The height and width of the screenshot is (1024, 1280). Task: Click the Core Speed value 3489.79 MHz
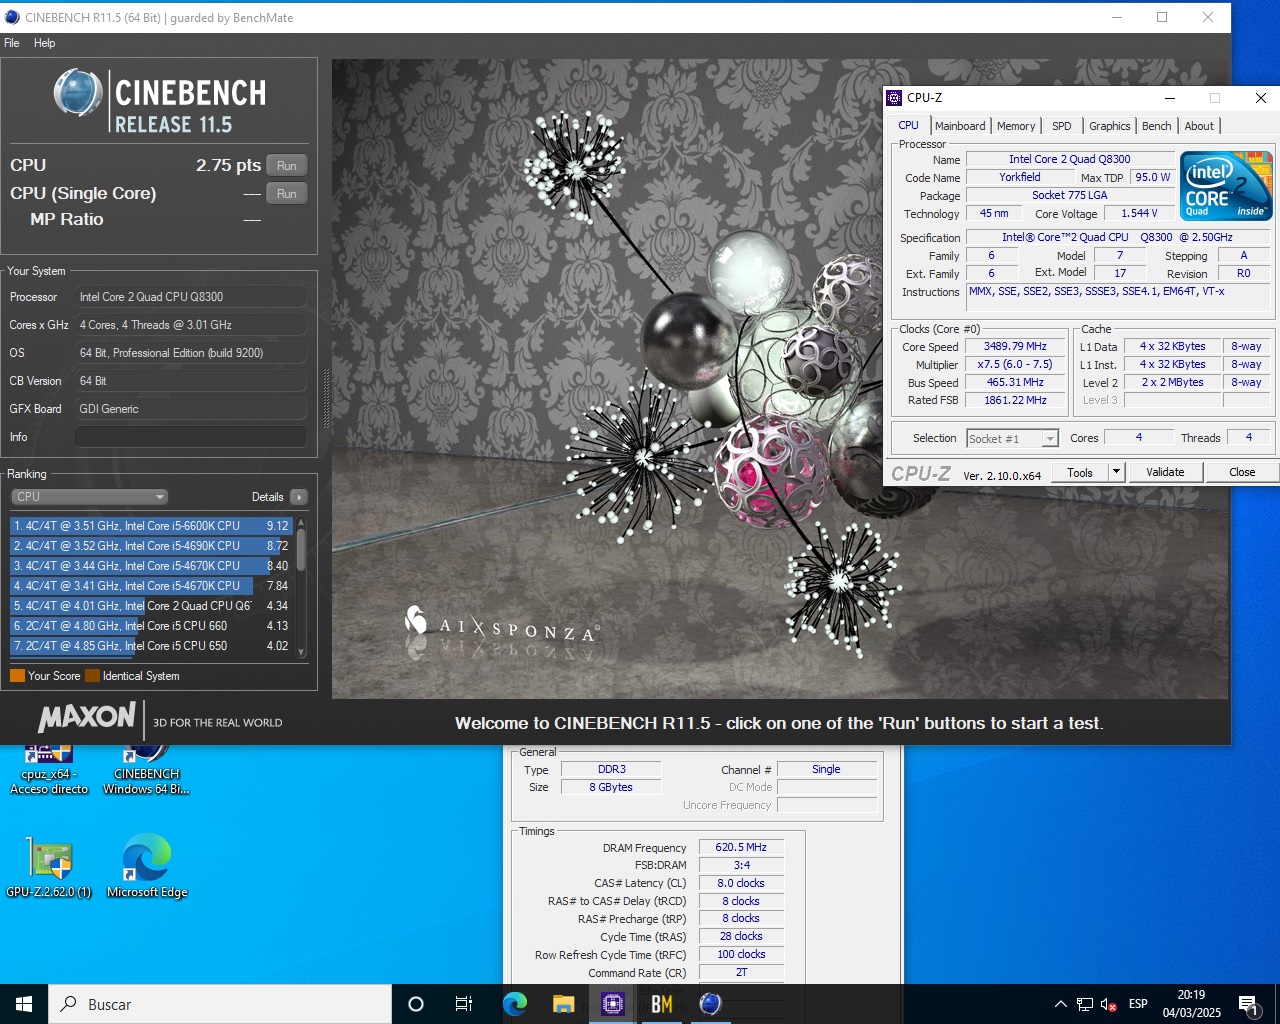[1015, 347]
